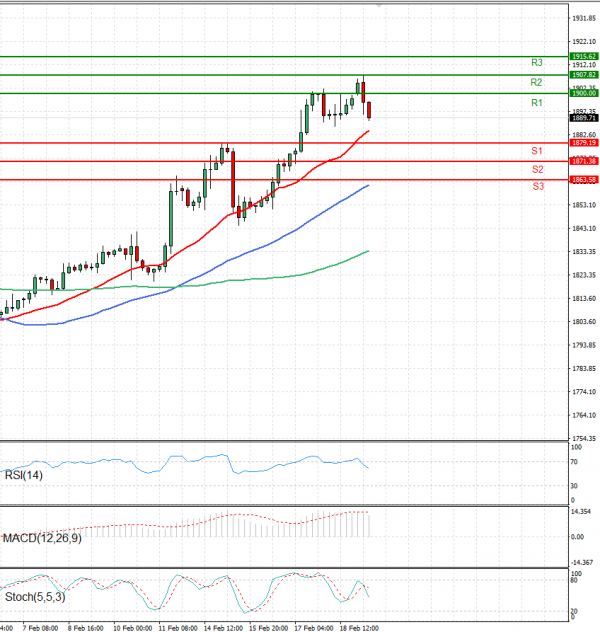This screenshot has width=600, height=632.
Task: Click the green moving average line
Action: [x=300, y=272]
